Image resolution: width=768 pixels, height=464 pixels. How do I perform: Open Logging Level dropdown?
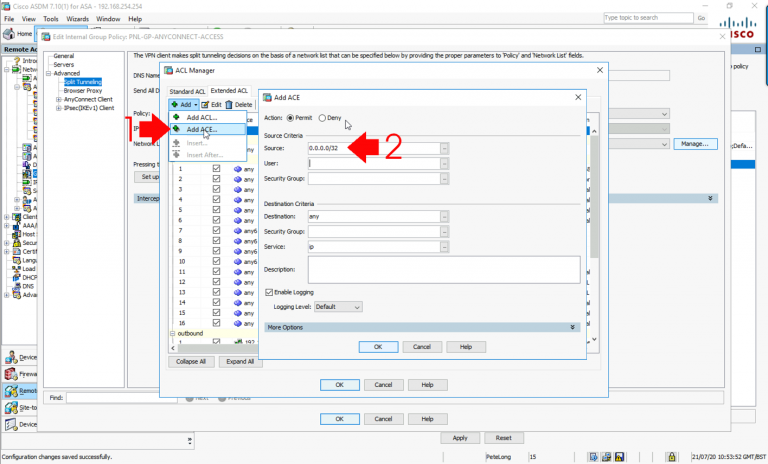point(338,307)
